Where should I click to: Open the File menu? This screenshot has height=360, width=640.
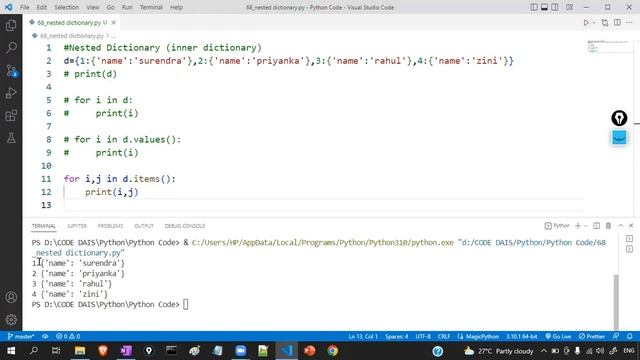point(24,7)
